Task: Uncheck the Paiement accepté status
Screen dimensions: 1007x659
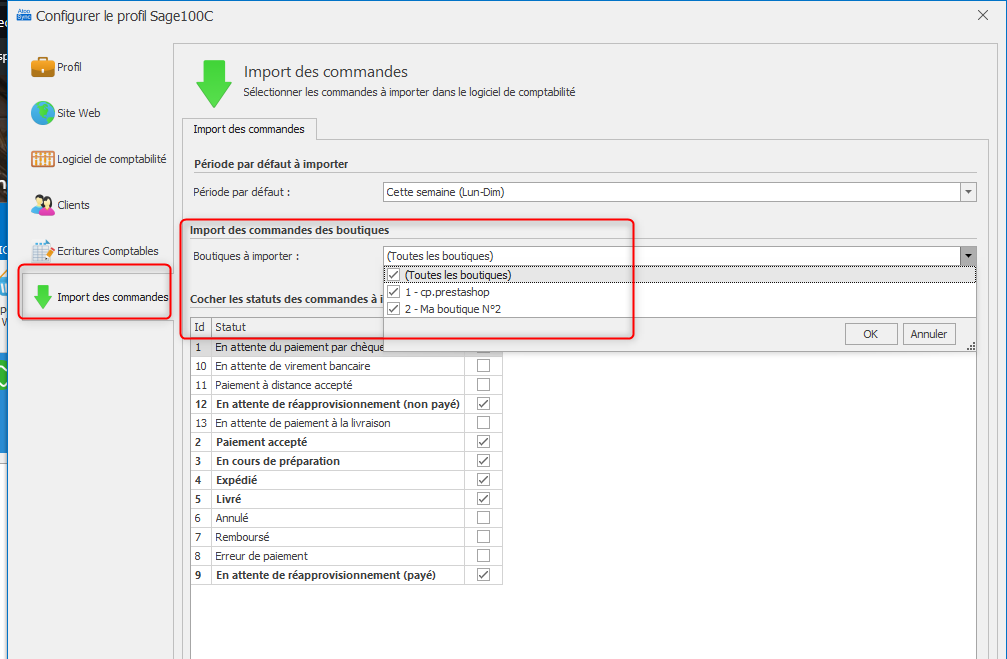Action: click(484, 442)
